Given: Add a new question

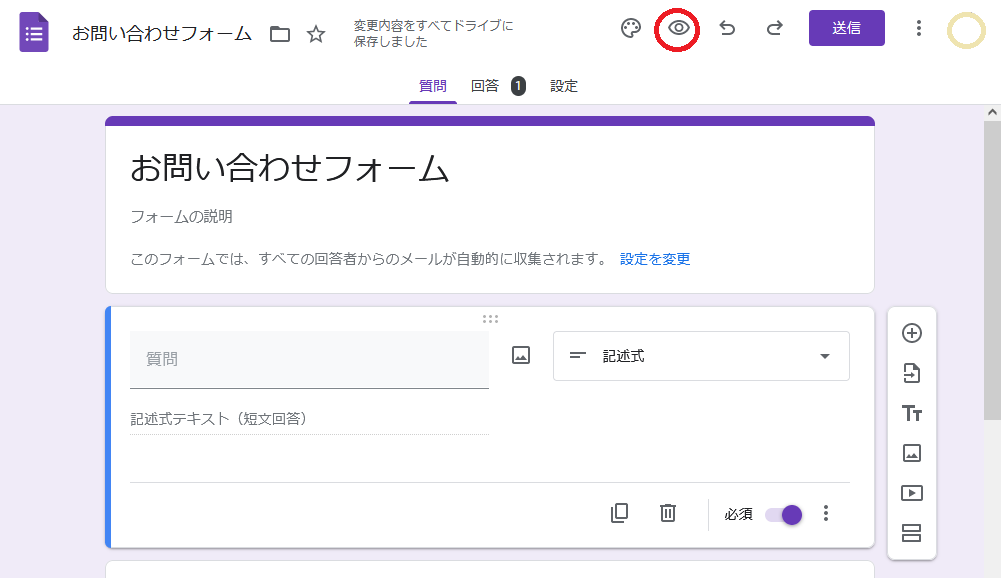Looking at the screenshot, I should (912, 333).
